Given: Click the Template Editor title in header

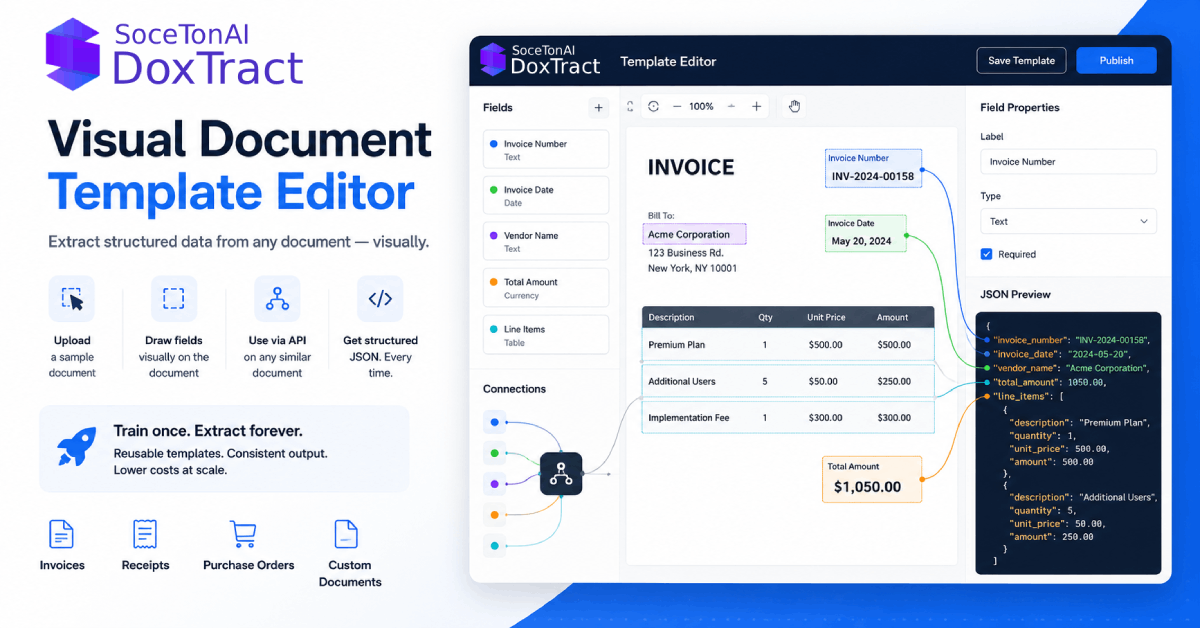Looking at the screenshot, I should tap(668, 61).
